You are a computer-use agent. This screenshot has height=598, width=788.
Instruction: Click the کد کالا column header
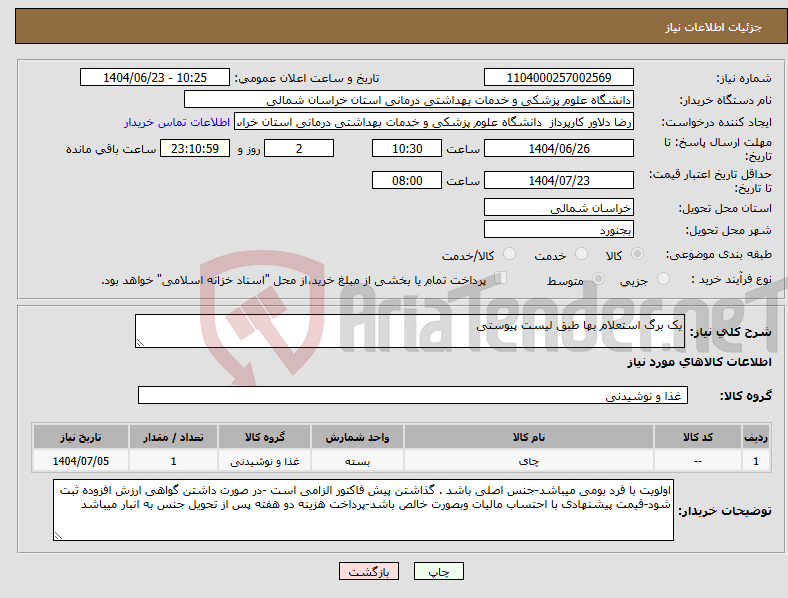pyautogui.click(x=698, y=437)
